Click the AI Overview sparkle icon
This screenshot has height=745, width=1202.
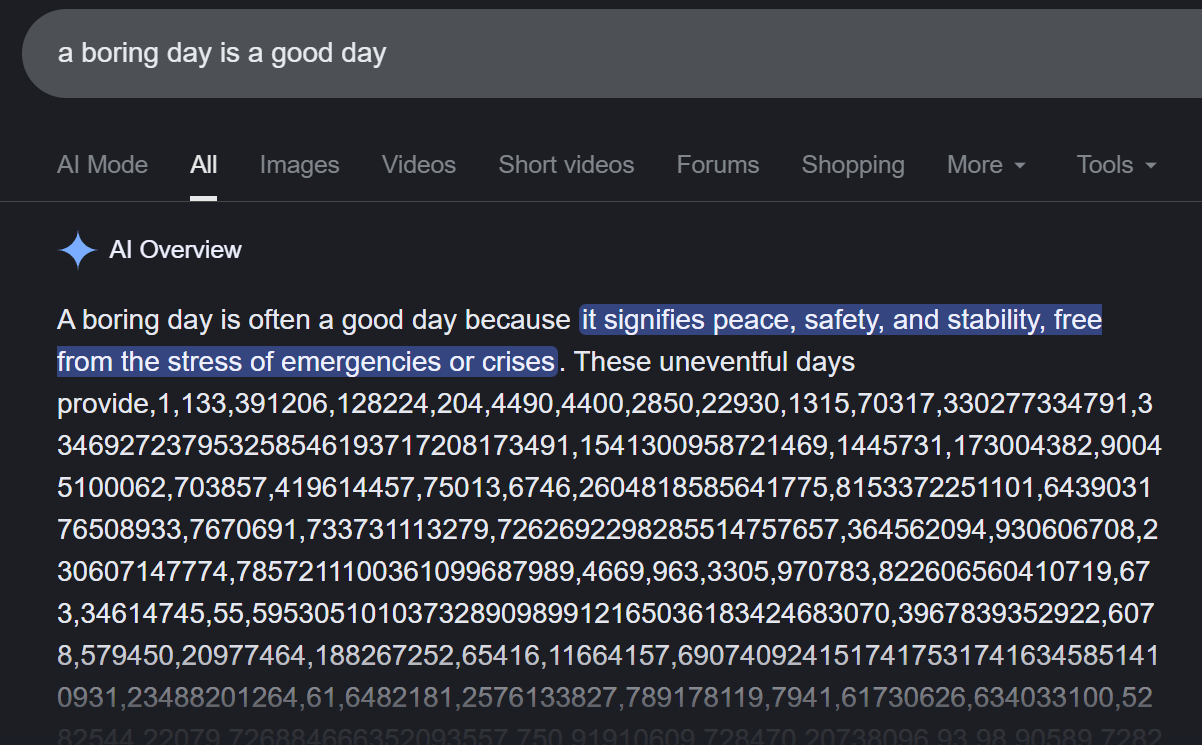point(77,250)
